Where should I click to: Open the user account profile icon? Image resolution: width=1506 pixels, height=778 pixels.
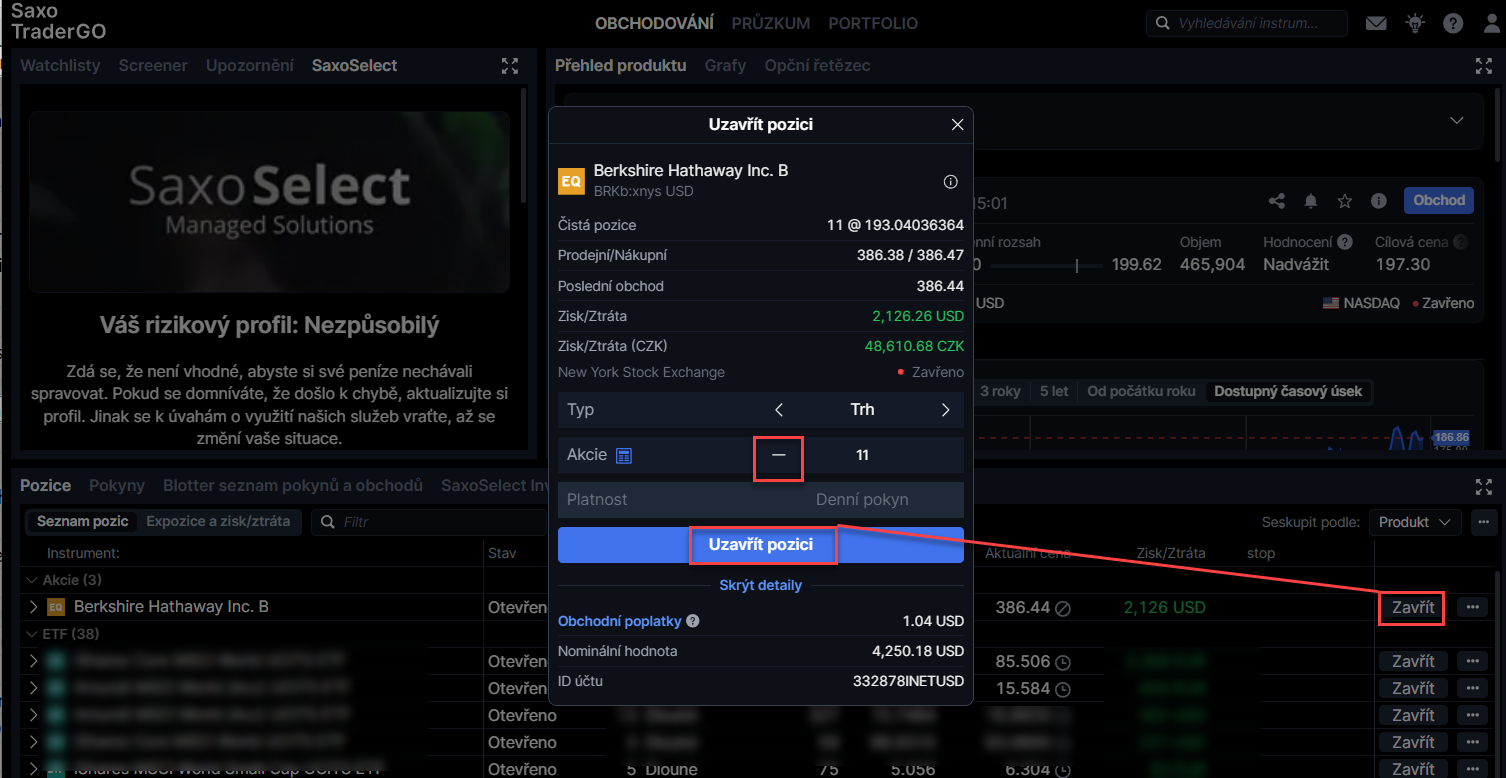point(1492,23)
